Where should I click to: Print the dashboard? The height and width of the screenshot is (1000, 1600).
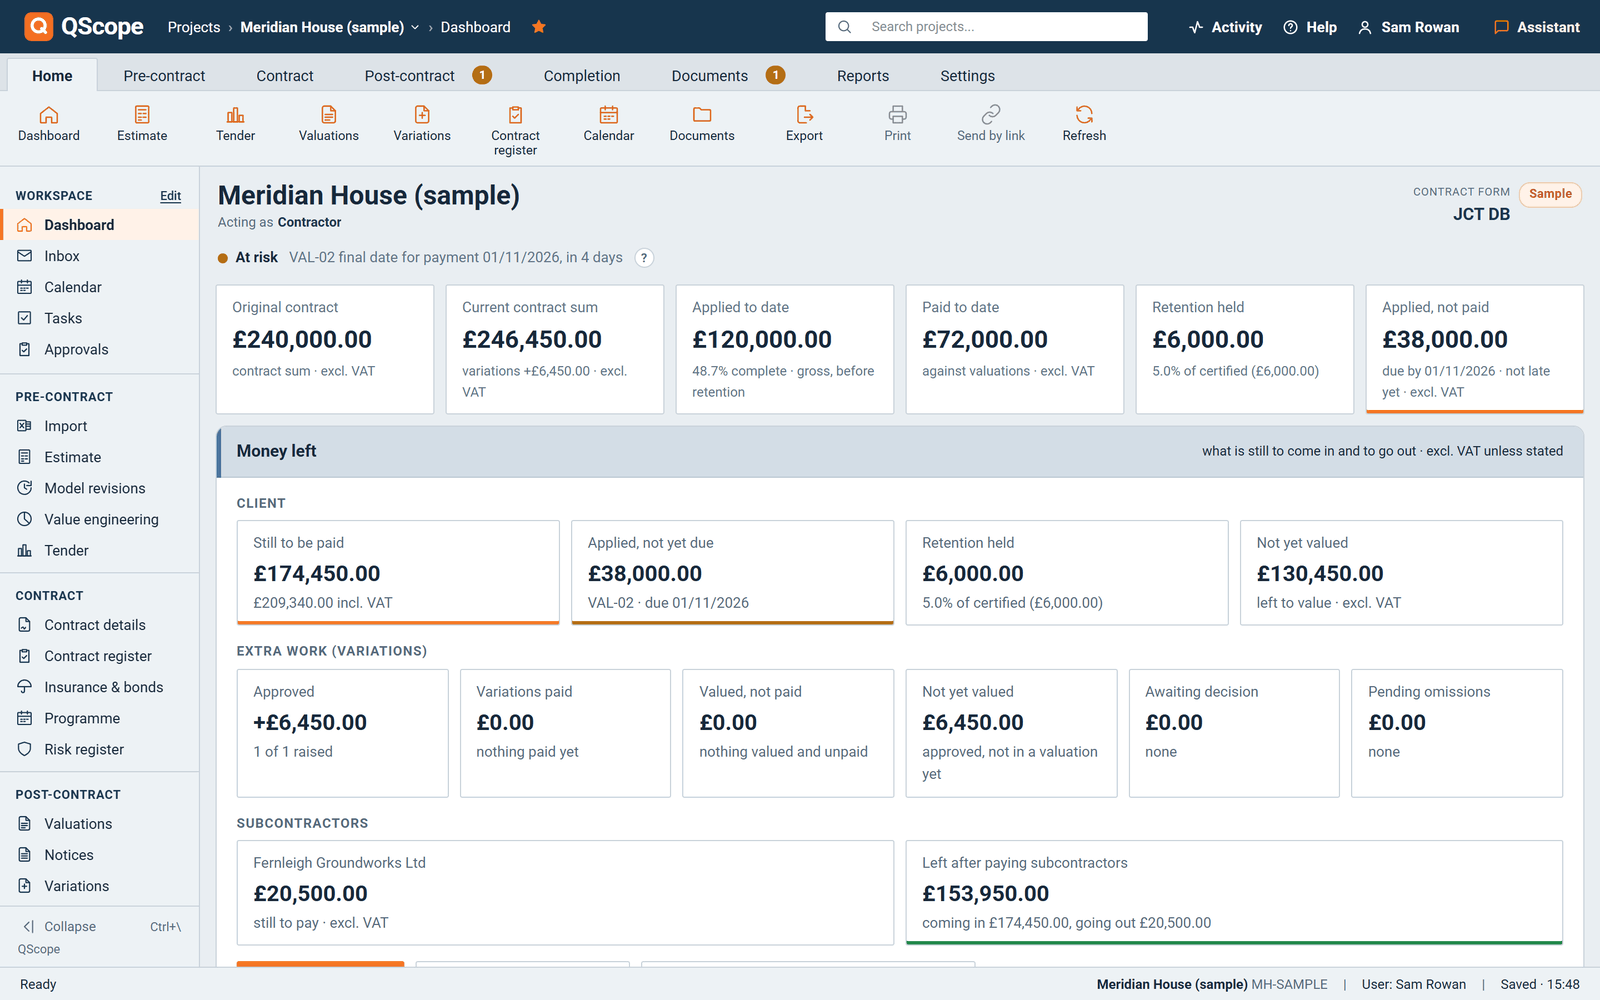coord(897,124)
